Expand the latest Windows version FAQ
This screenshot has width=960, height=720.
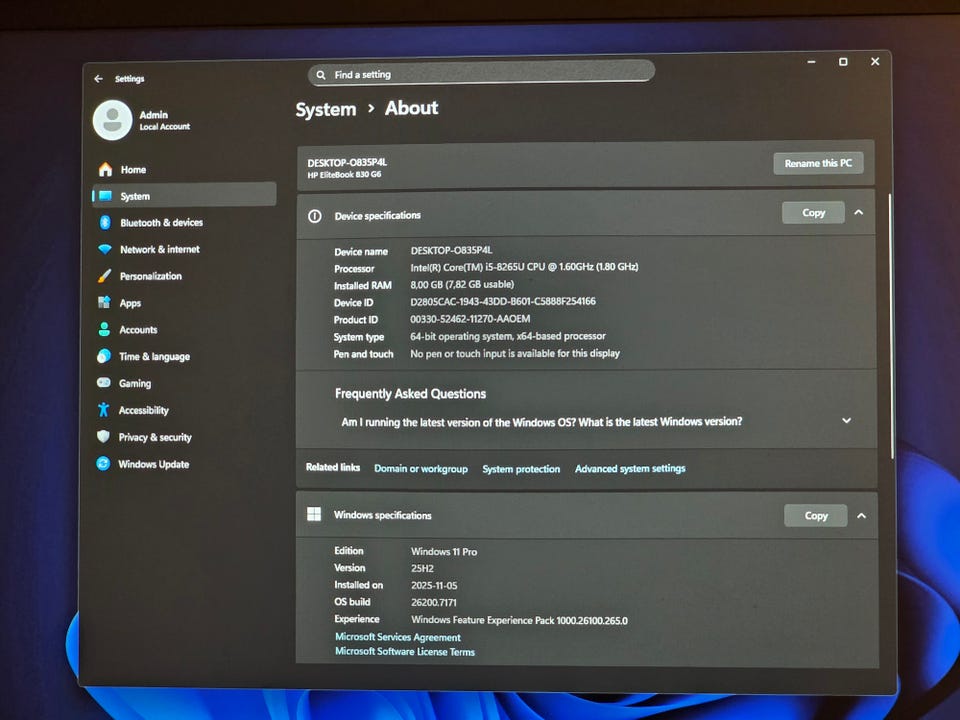(x=846, y=421)
